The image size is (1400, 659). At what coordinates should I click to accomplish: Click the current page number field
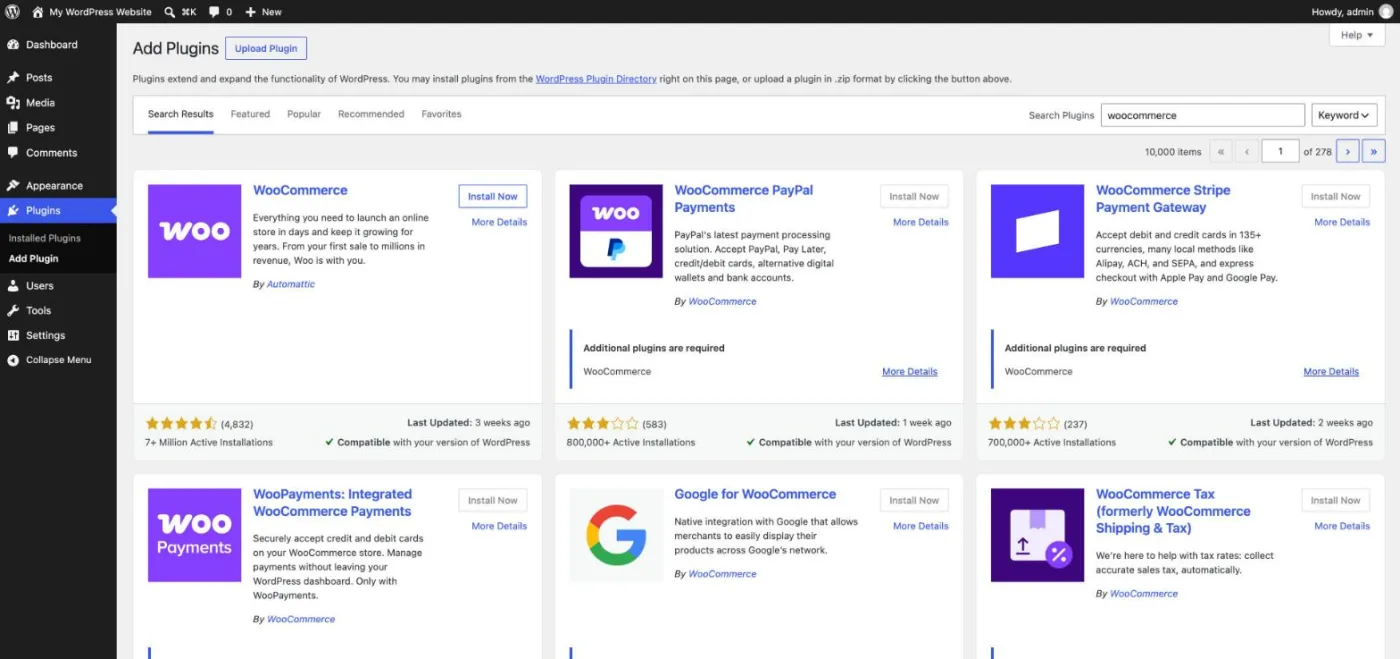click(x=1280, y=151)
